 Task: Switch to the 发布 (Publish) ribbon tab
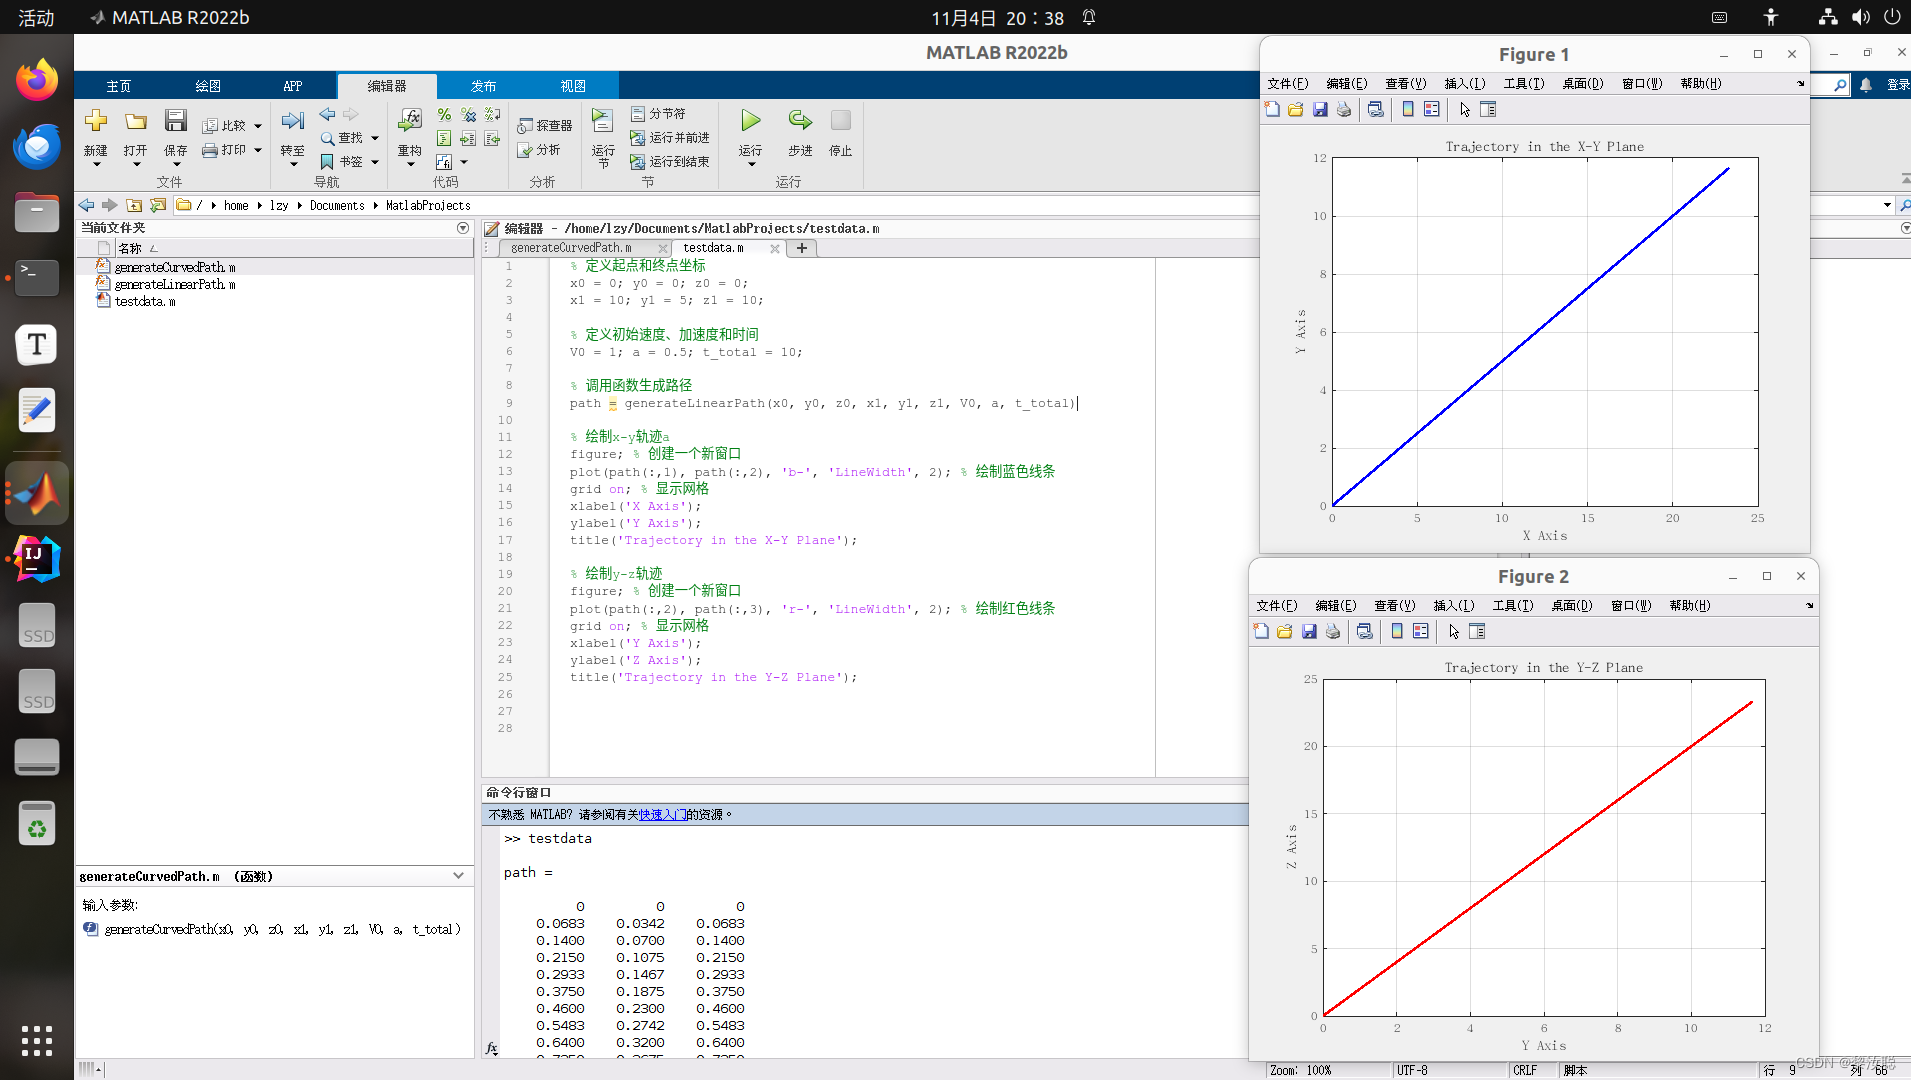pyautogui.click(x=484, y=86)
